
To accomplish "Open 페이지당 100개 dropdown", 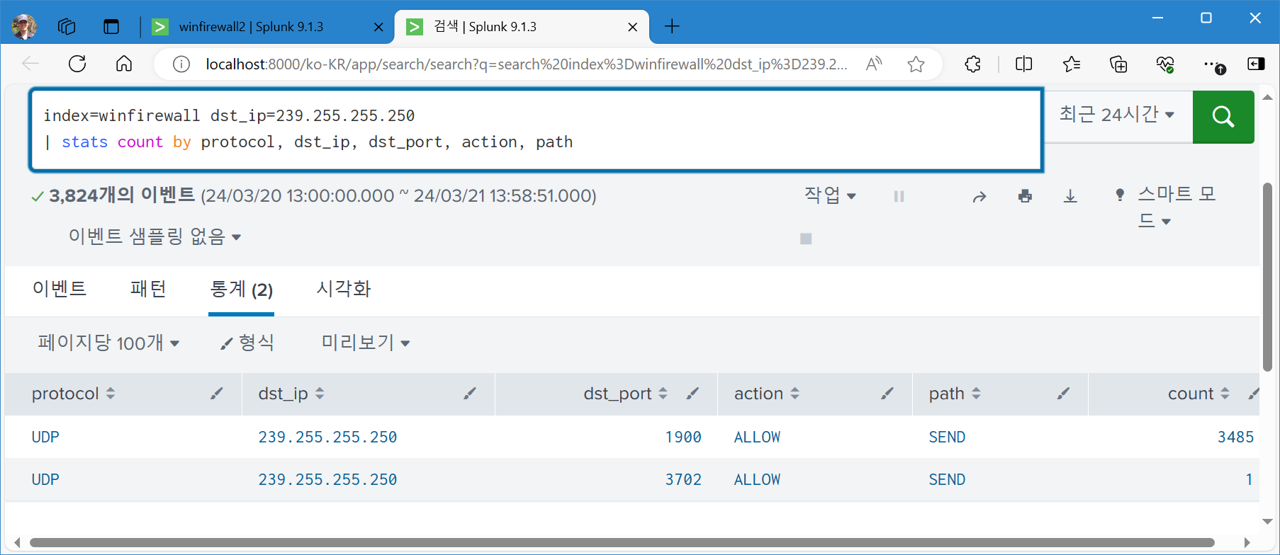I will (109, 343).
